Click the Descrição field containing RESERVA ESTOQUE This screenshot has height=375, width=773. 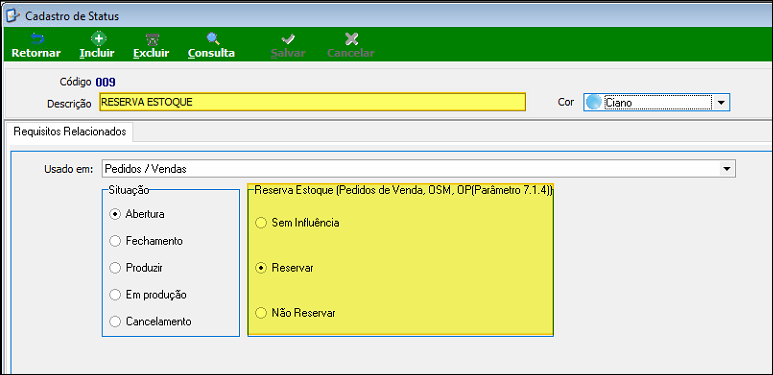pos(313,102)
